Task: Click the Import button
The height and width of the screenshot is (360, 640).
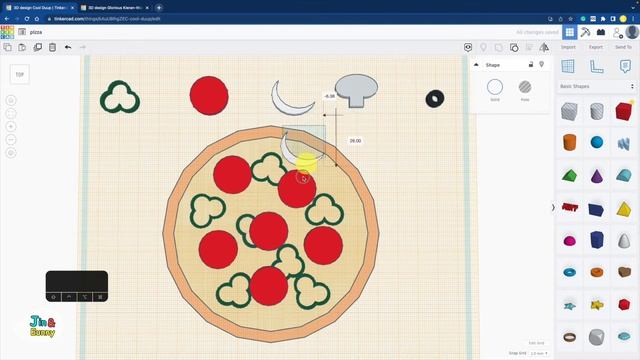Action: click(568, 47)
